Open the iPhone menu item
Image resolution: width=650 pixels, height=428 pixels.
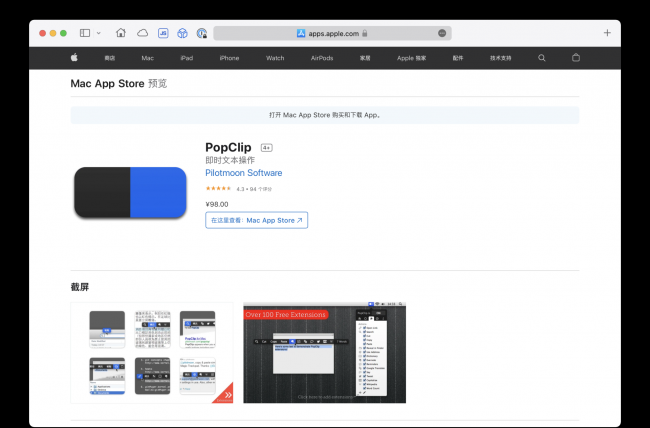[229, 58]
